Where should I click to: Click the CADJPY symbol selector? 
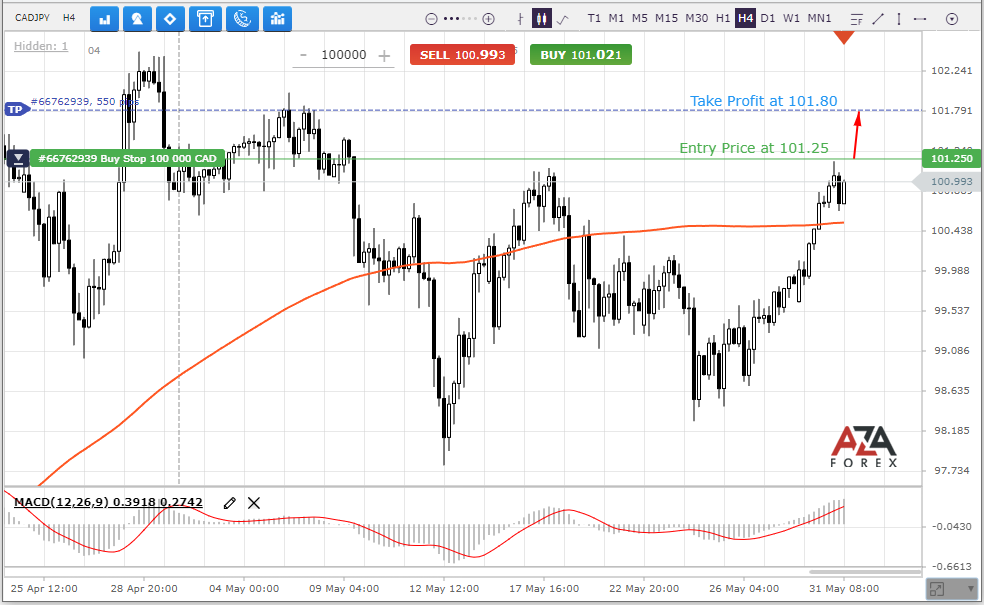[x=32, y=18]
